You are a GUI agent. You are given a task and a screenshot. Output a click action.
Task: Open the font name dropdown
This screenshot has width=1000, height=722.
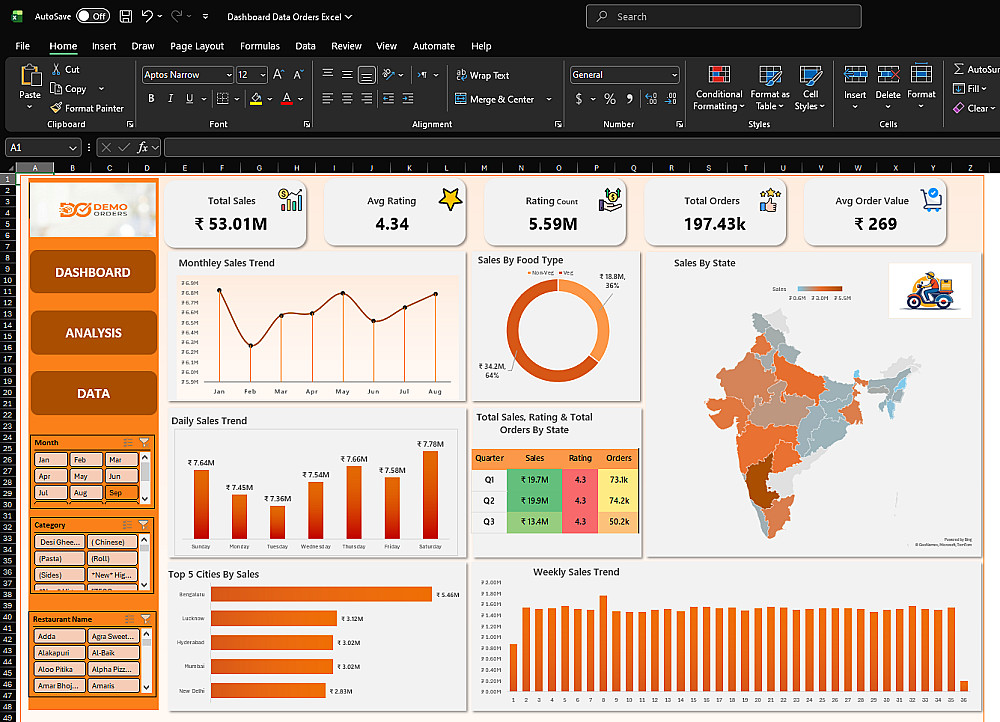[x=229, y=75]
